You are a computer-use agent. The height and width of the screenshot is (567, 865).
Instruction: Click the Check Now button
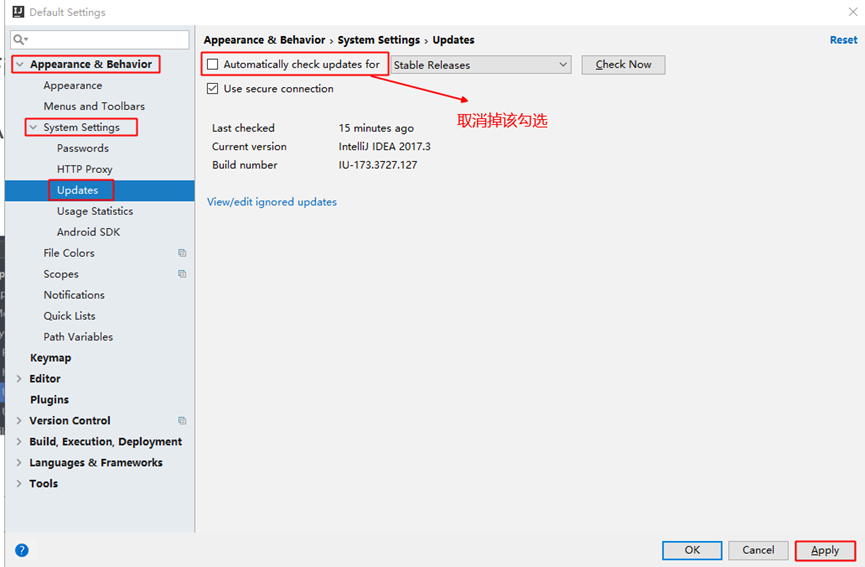coord(623,65)
